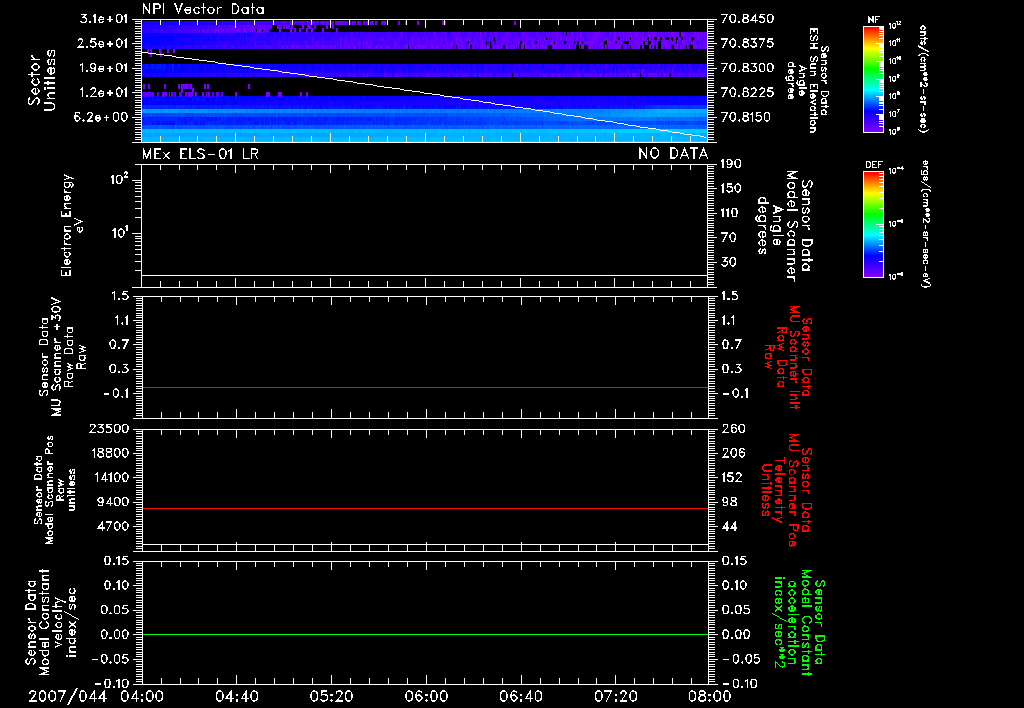Click the 206 telemetry tick value
The height and width of the screenshot is (708, 1024).
[x=733, y=453]
